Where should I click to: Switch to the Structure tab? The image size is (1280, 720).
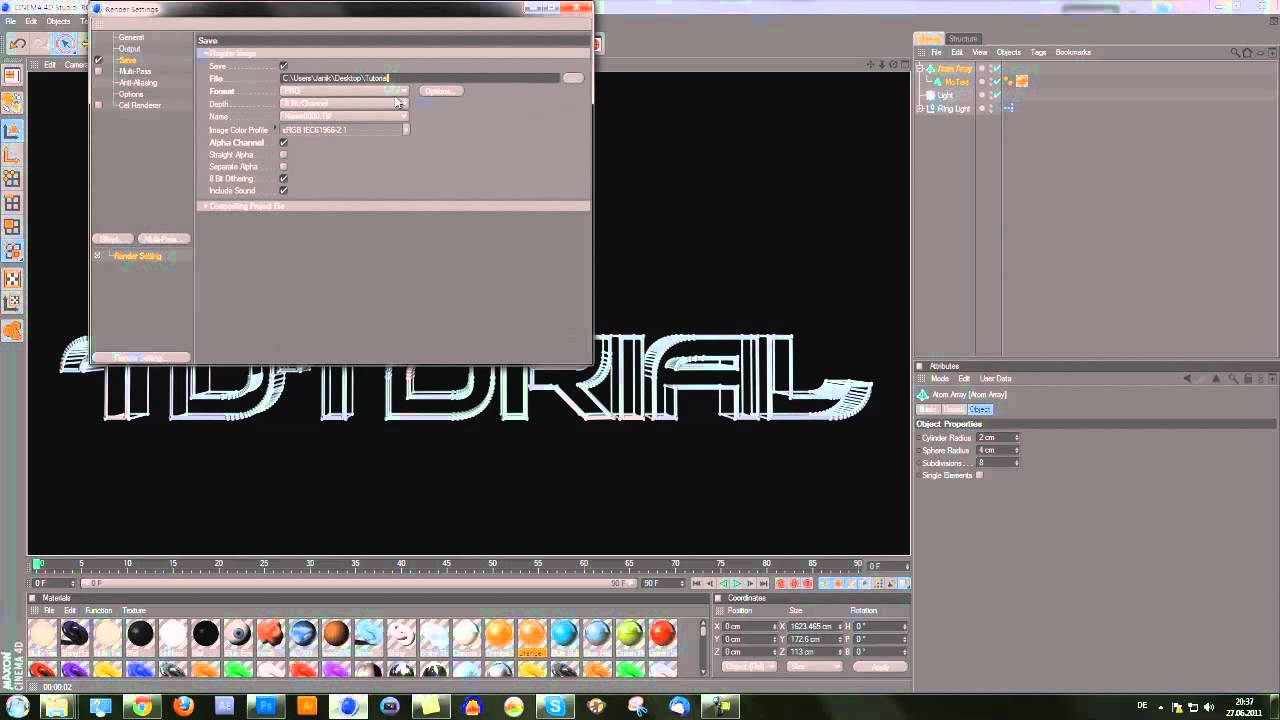963,39
